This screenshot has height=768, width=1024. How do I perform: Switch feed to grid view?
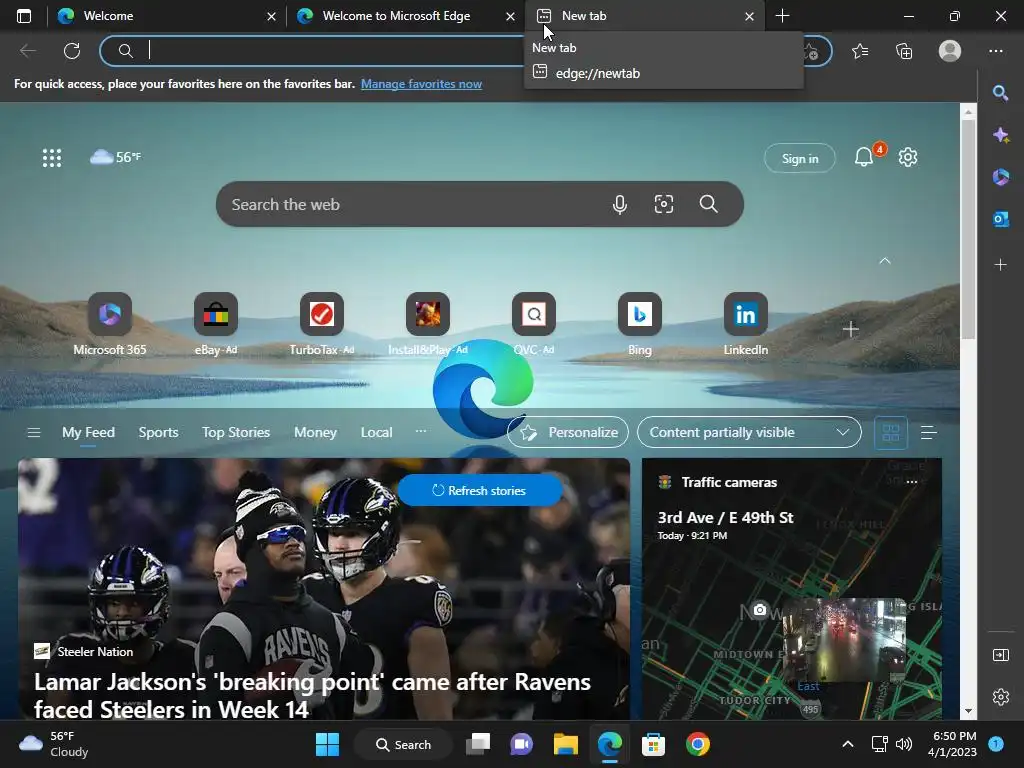click(x=891, y=432)
